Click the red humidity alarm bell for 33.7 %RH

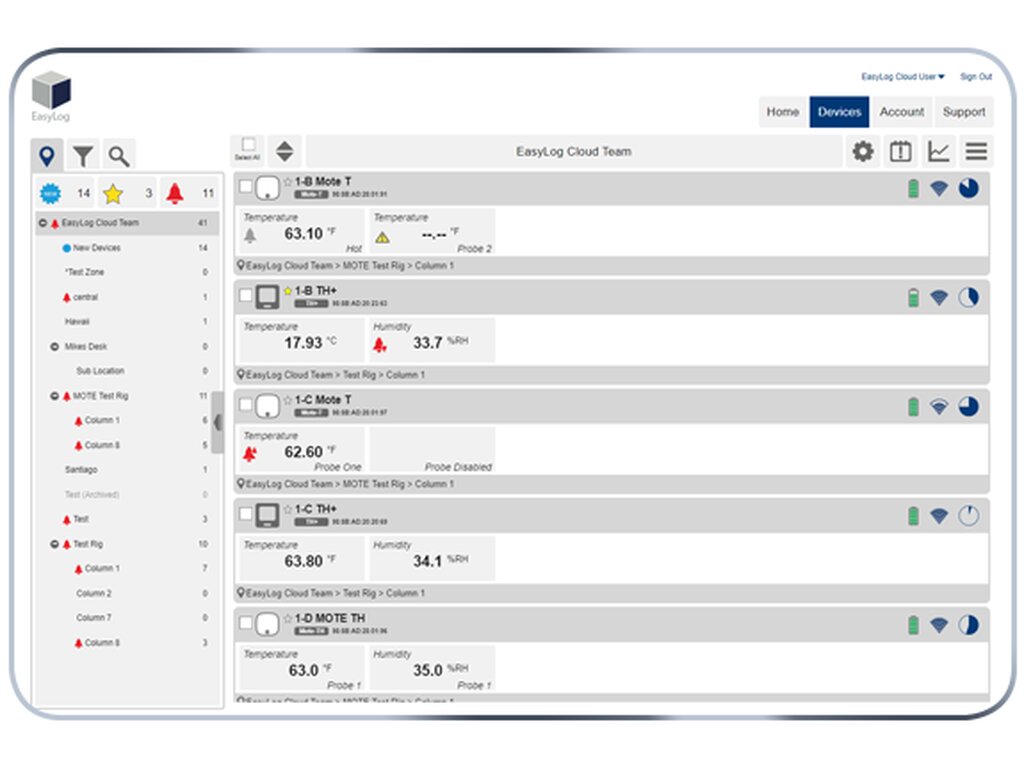click(380, 345)
